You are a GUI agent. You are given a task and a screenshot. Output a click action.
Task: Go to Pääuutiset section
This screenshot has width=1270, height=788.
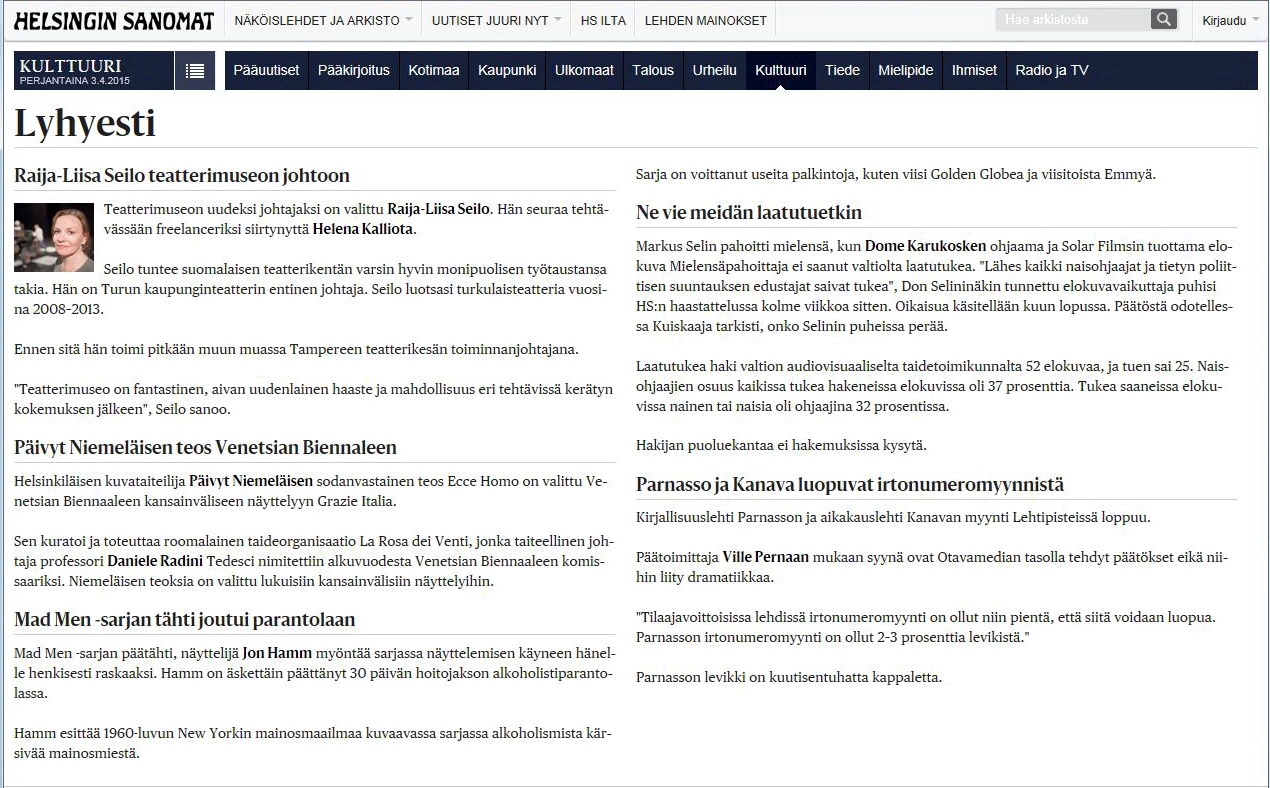pyautogui.click(x=266, y=70)
